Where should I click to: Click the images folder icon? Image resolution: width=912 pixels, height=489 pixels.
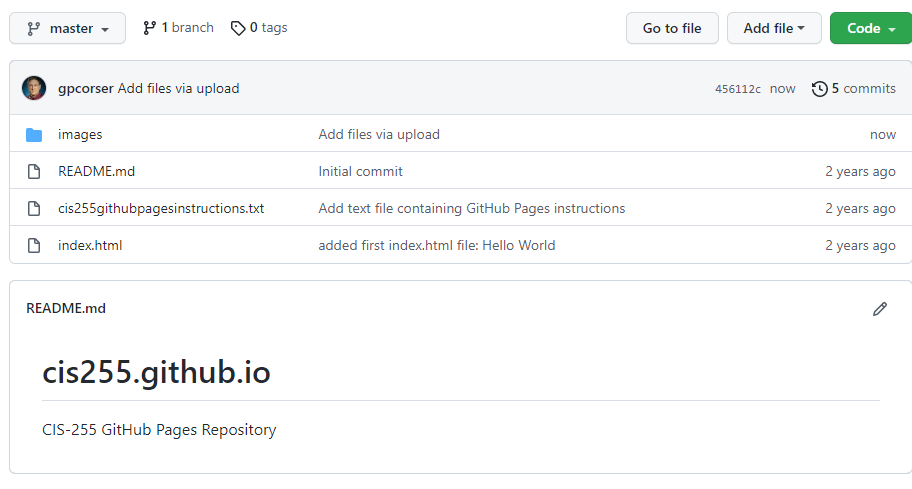click(x=34, y=134)
